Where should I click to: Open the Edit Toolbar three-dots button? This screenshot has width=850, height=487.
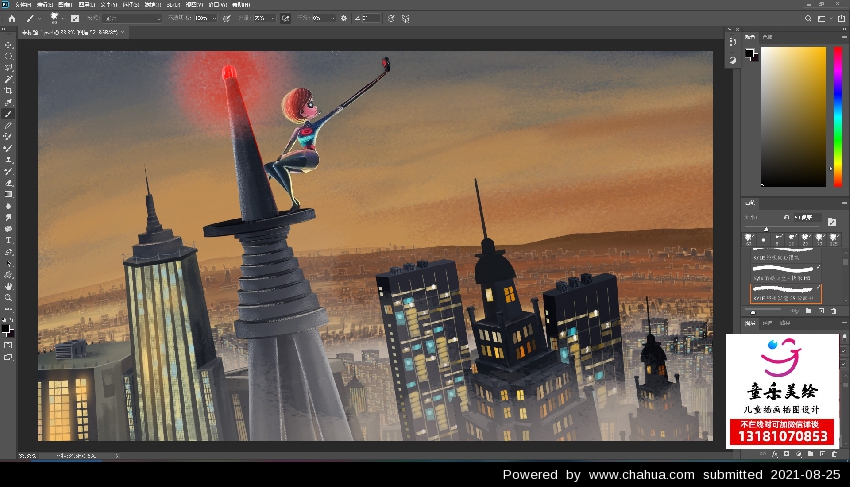[8, 310]
